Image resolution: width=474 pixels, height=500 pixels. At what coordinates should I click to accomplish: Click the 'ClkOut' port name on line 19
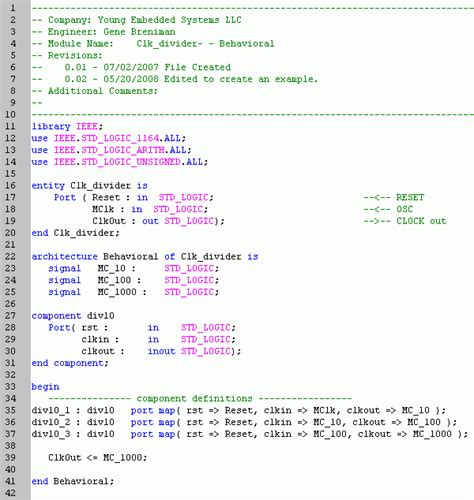pos(109,221)
